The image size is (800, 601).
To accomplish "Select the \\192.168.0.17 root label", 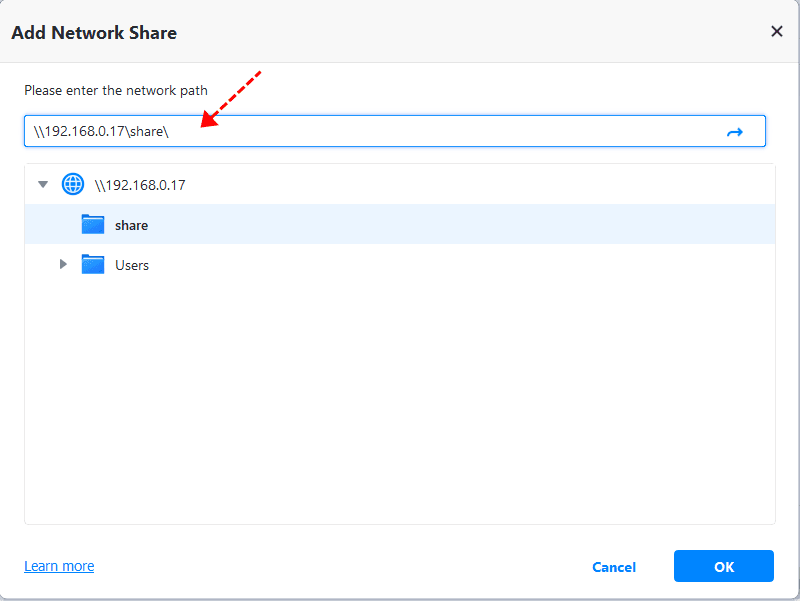I will (x=140, y=185).
